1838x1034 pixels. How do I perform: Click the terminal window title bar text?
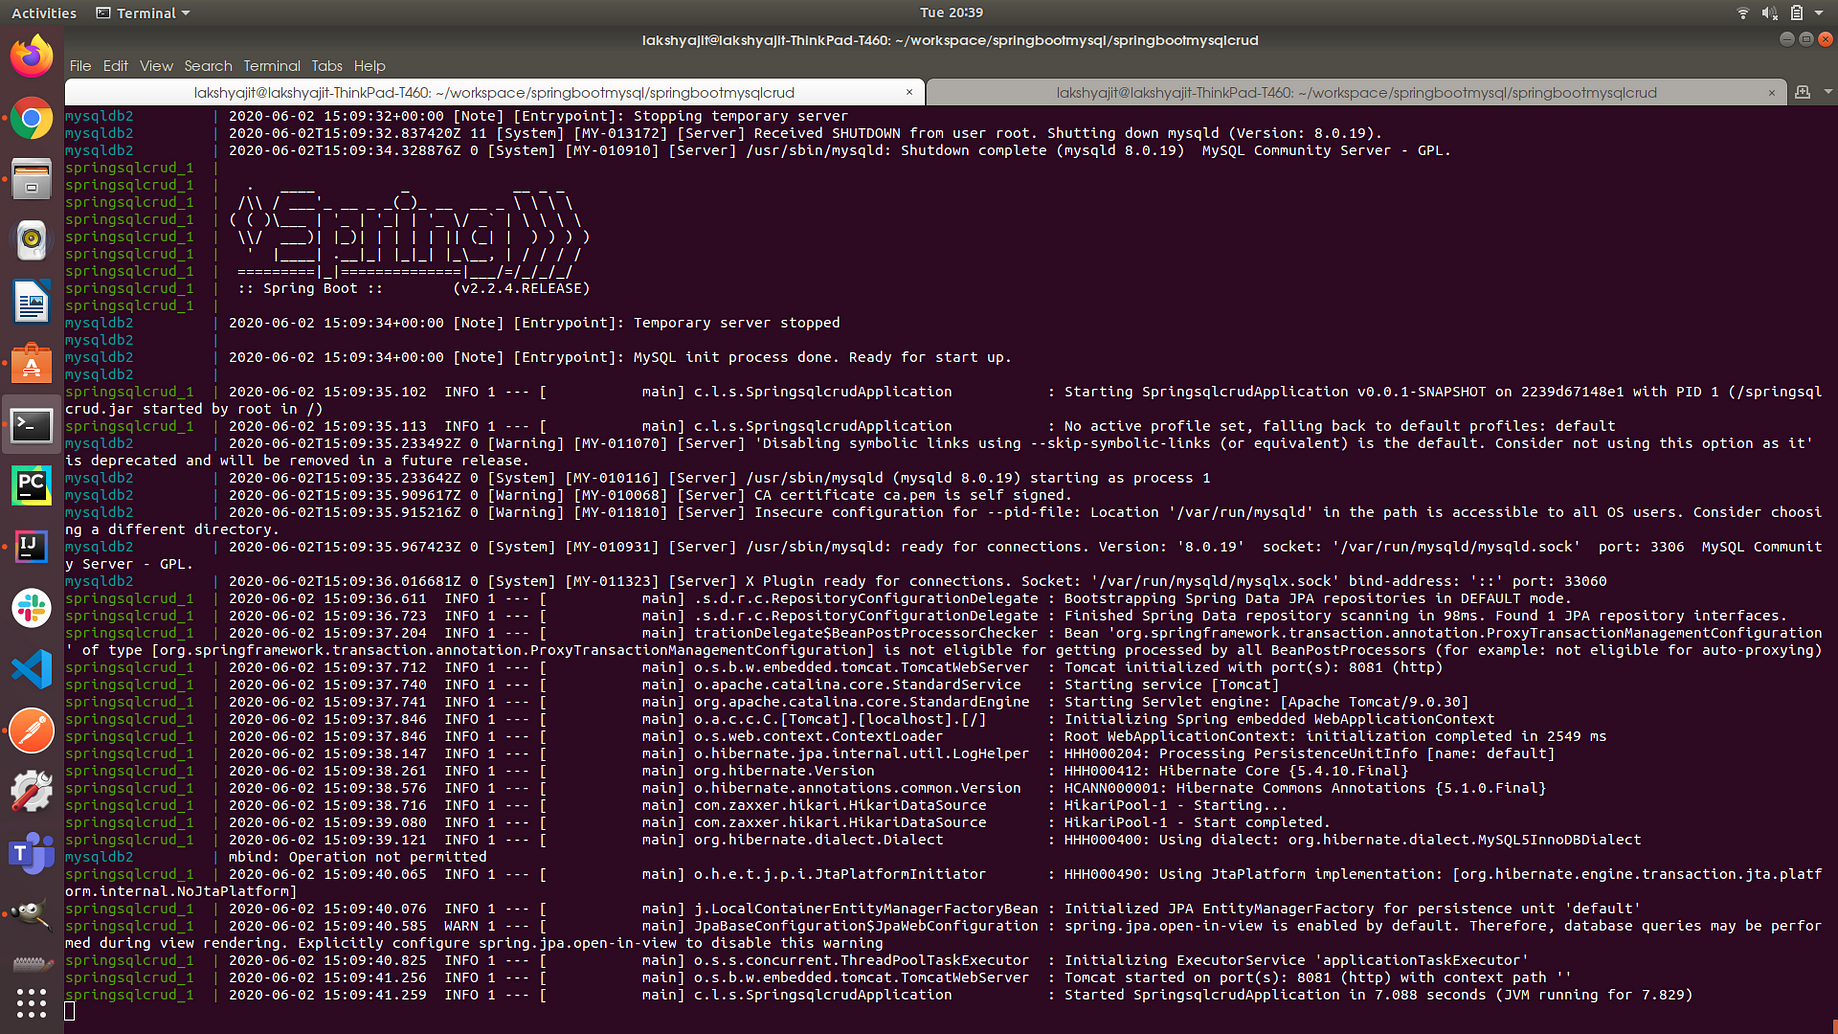tap(950, 40)
